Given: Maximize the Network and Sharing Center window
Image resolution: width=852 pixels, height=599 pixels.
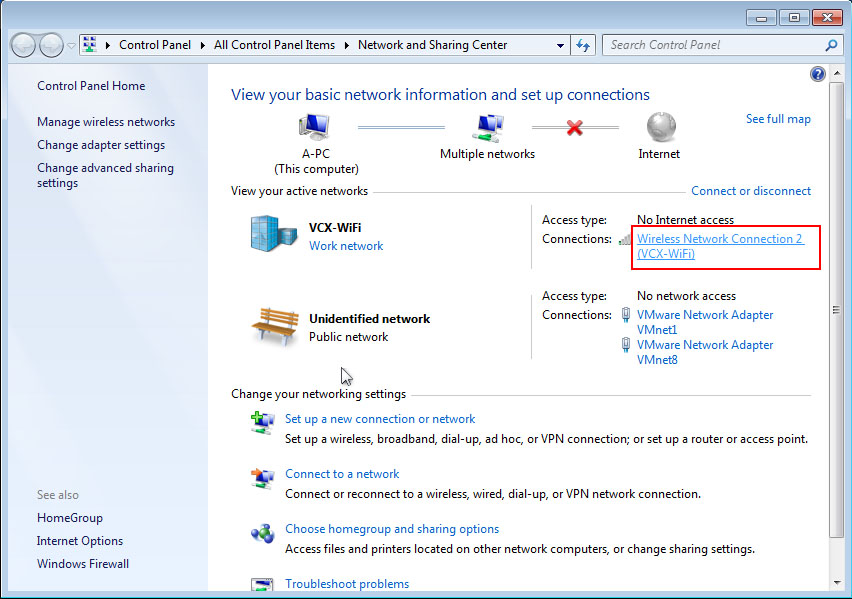Looking at the screenshot, I should click(794, 18).
